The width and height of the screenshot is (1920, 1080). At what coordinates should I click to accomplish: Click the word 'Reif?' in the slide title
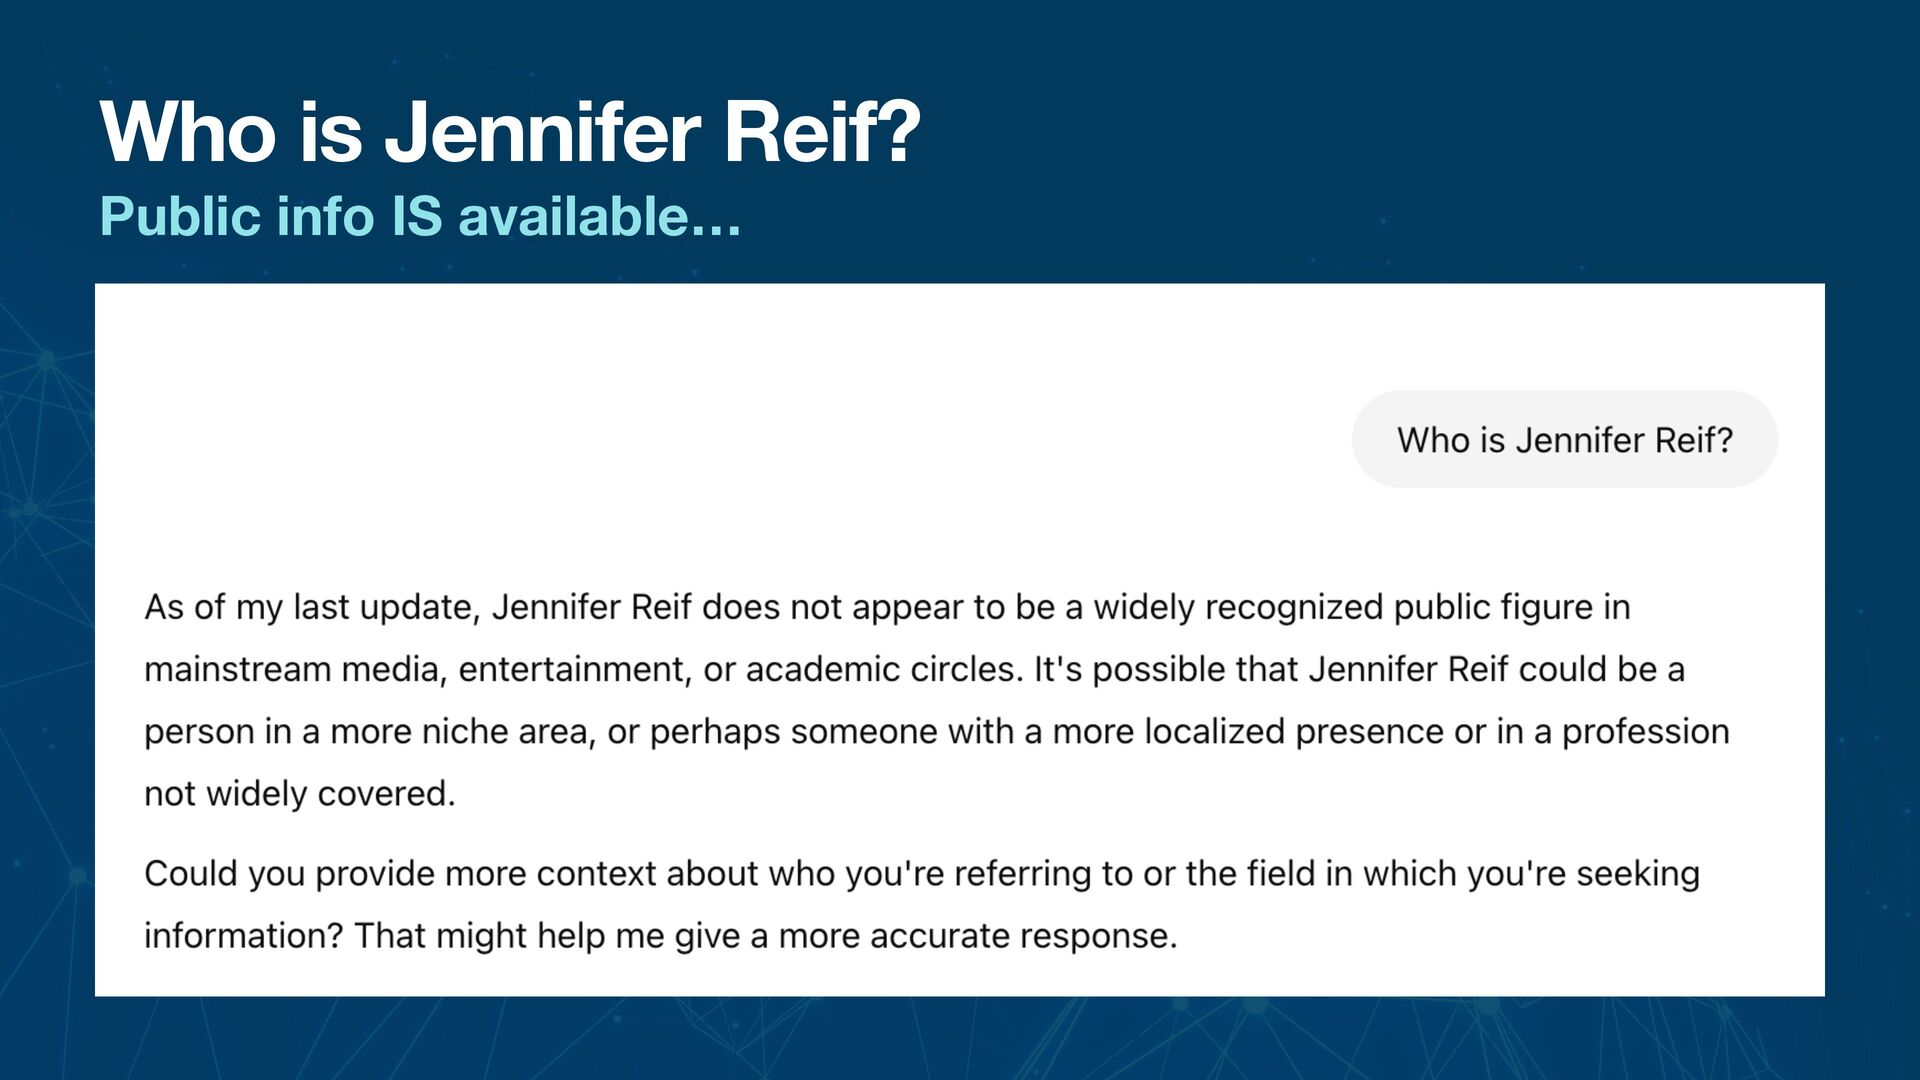pos(821,131)
